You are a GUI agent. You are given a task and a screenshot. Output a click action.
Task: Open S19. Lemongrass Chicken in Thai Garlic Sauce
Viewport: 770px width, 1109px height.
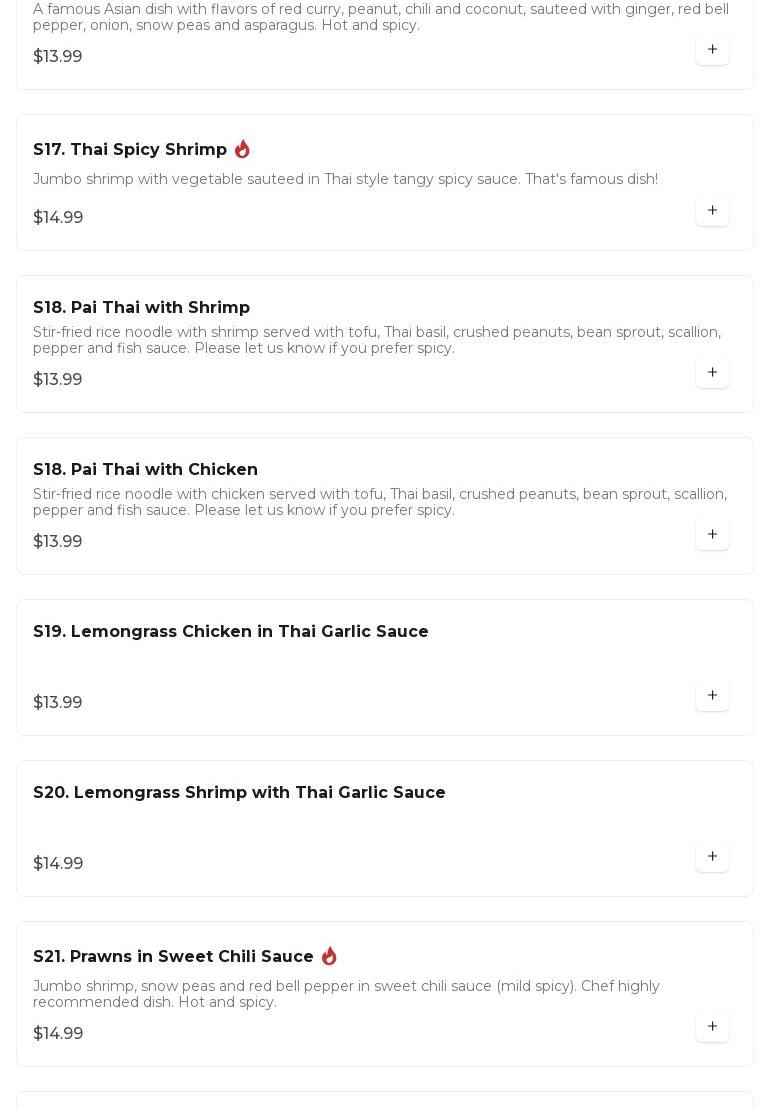click(x=231, y=631)
